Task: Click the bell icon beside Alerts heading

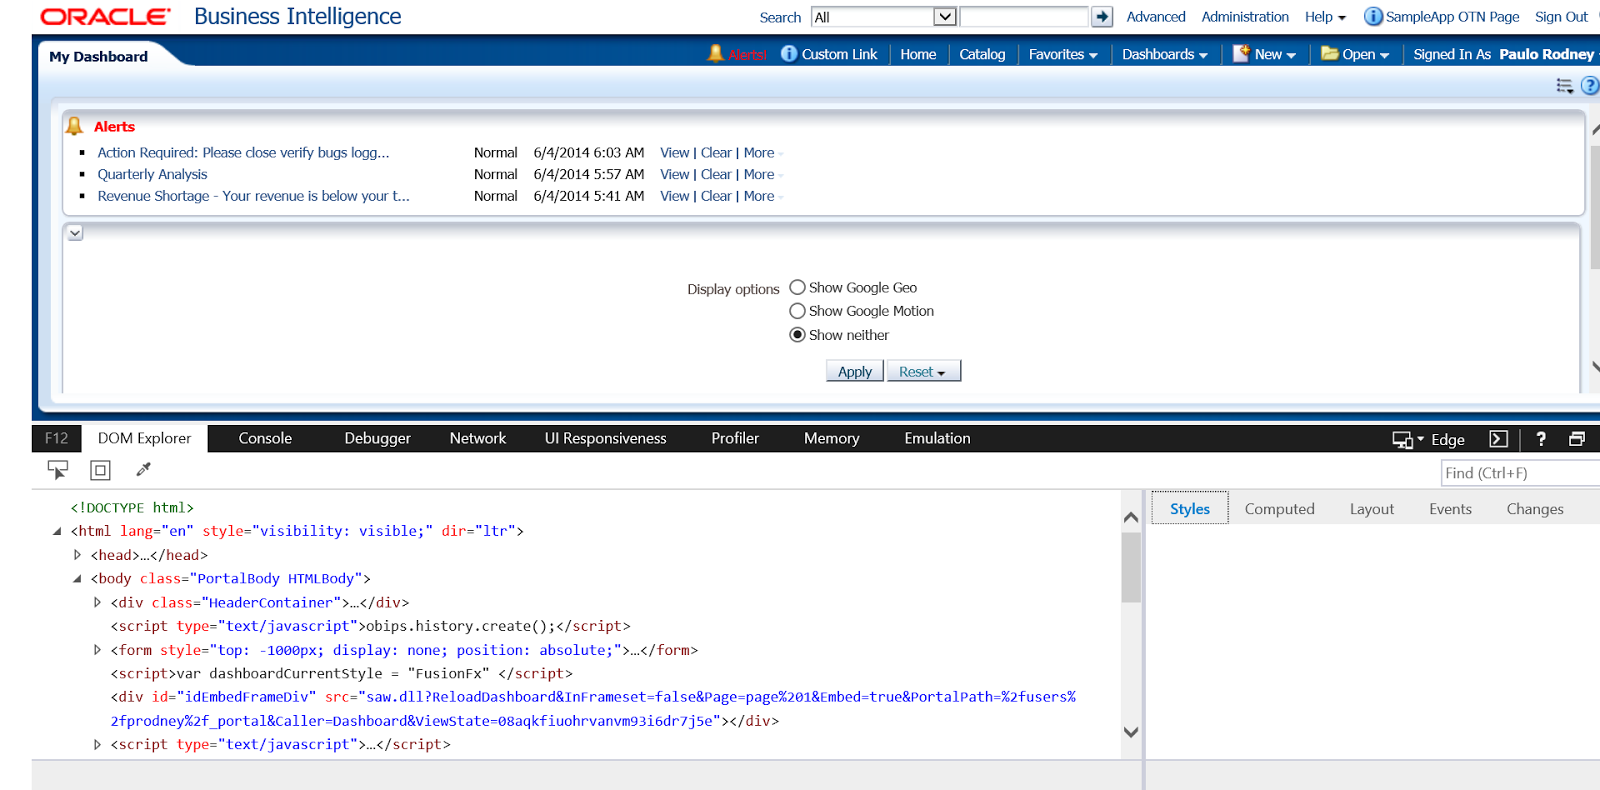Action: 74,126
